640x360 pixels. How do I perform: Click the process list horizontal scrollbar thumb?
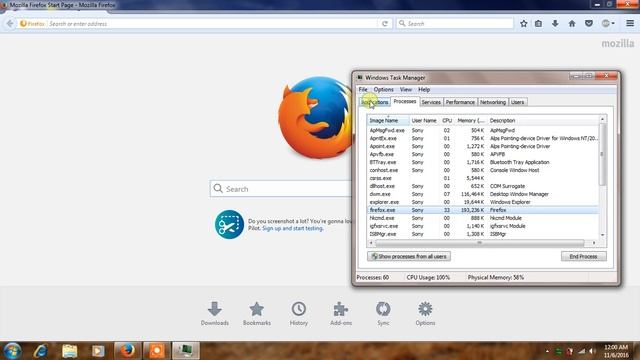click(x=480, y=243)
